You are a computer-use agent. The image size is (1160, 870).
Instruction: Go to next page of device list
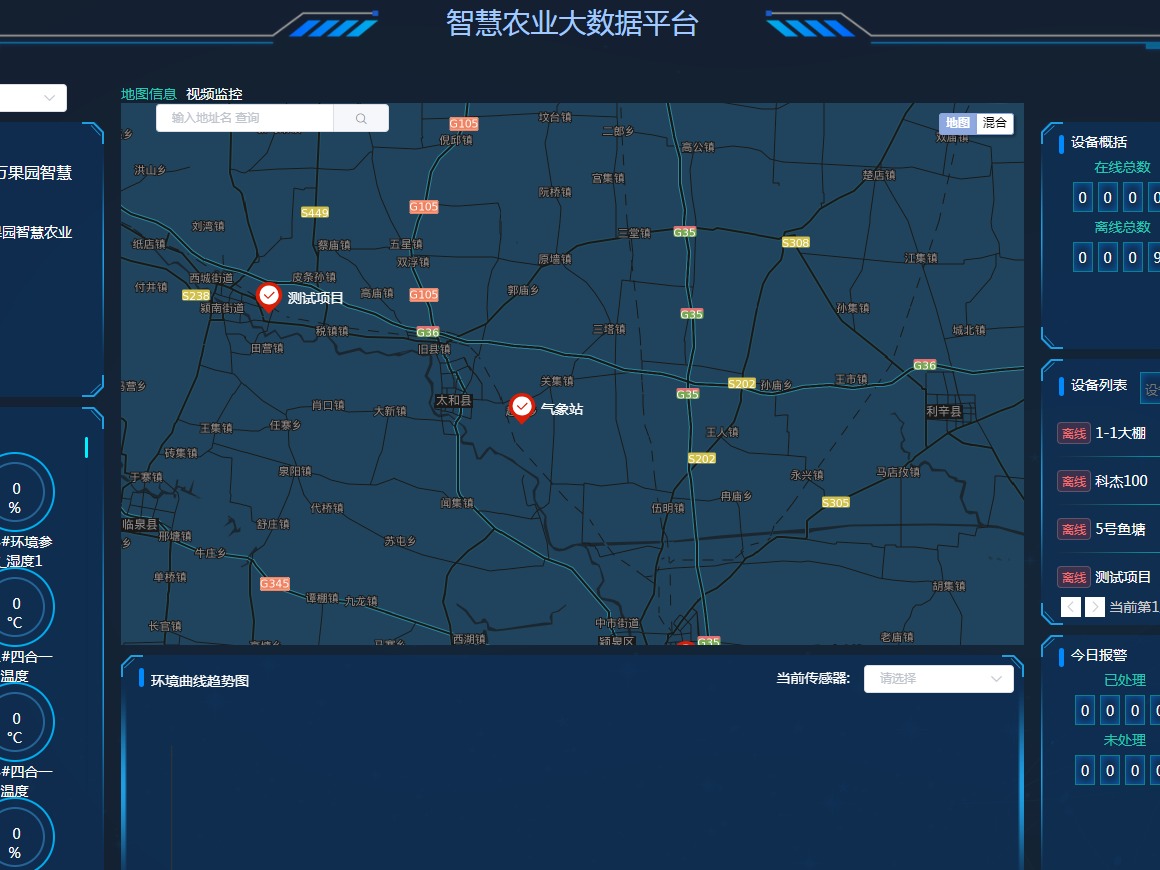1095,607
